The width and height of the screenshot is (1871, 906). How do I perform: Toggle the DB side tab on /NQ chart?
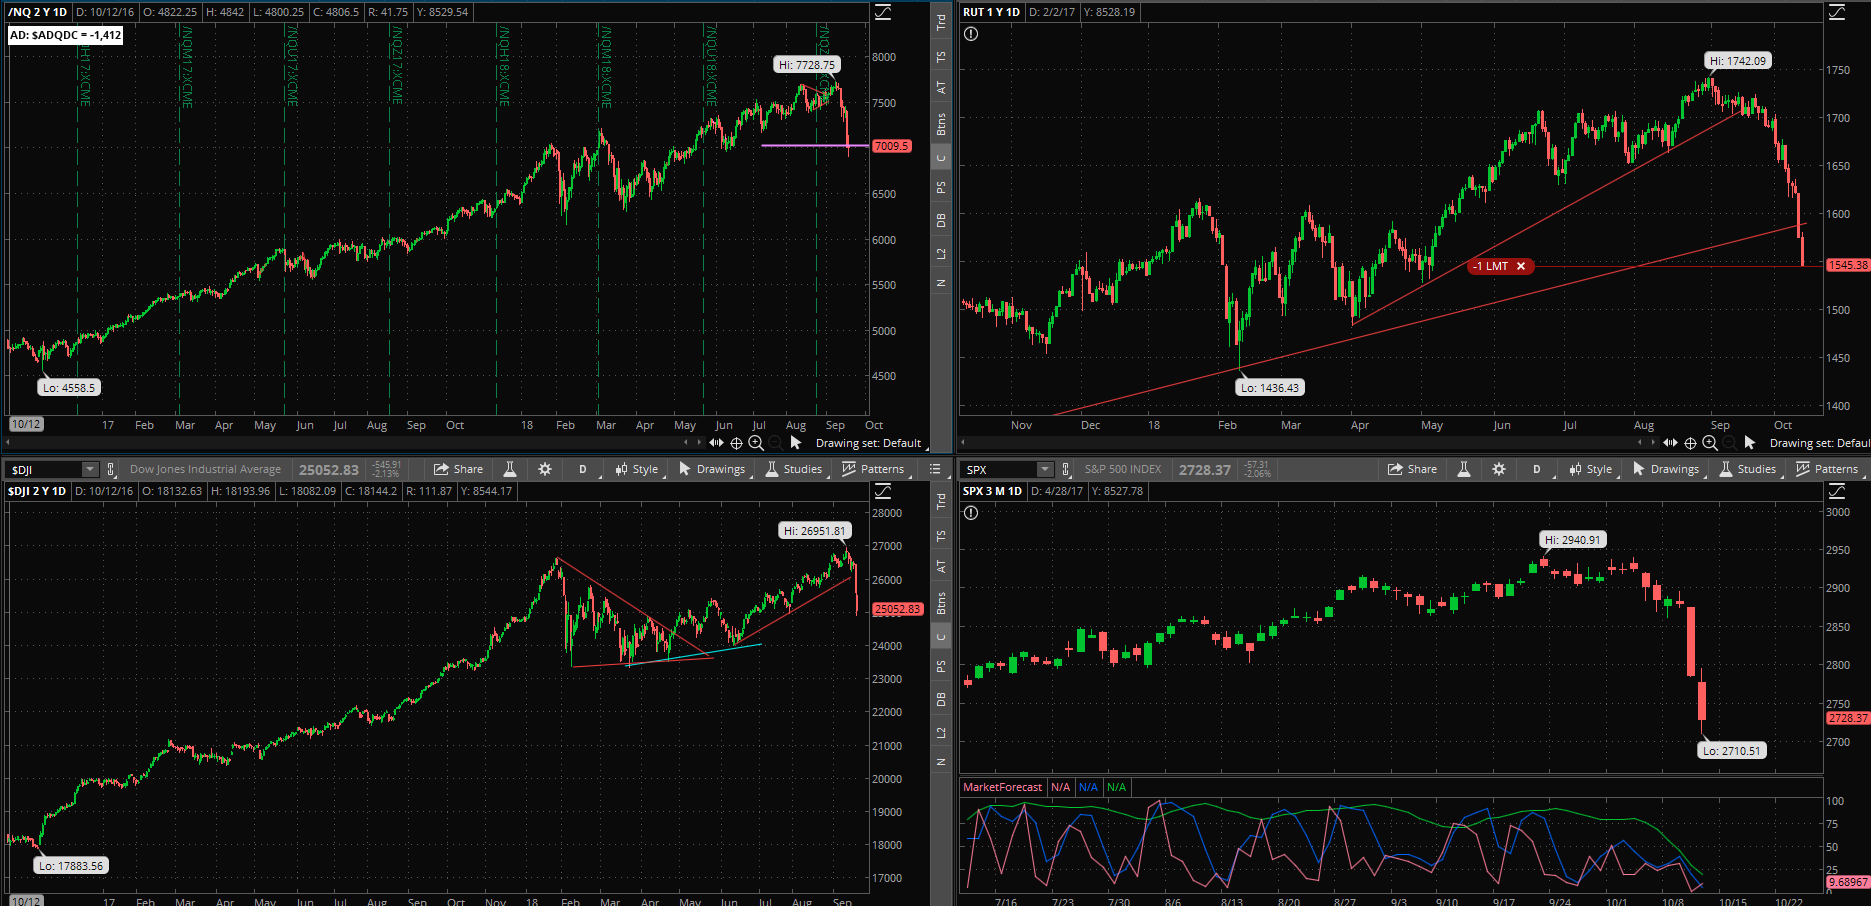941,220
